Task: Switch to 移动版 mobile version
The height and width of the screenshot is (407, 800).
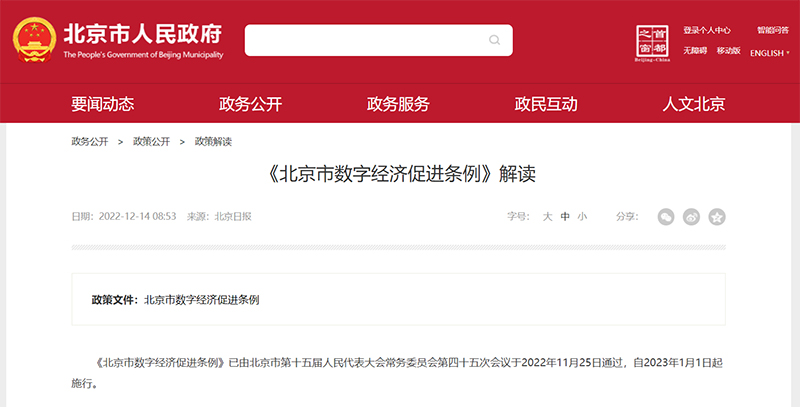Action: (728, 50)
